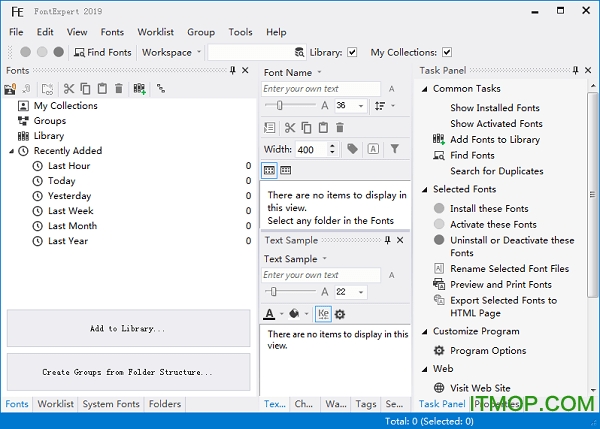Screen dimensions: 600x429
Task: Collapse the Selected Fonts section
Action: [x=424, y=190]
